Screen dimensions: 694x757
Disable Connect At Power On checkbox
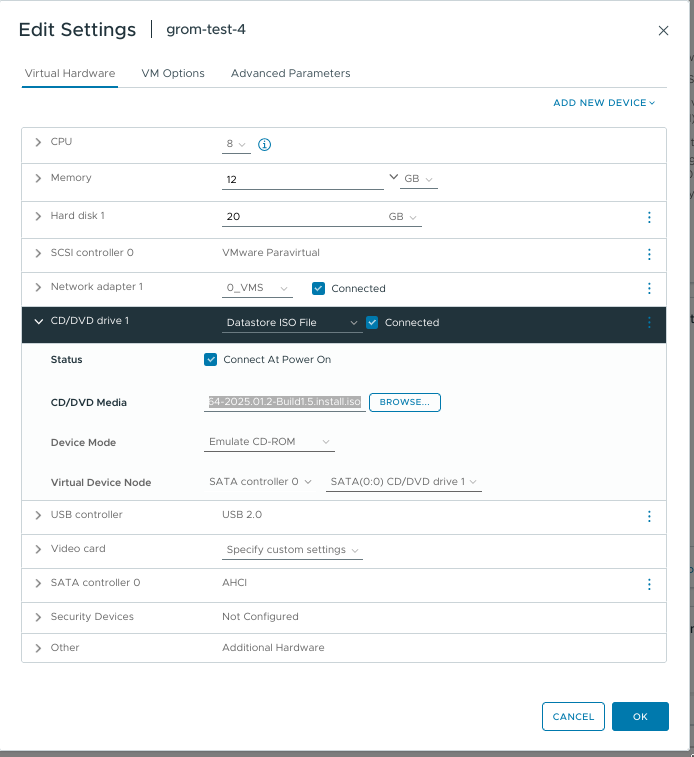pyautogui.click(x=210, y=359)
